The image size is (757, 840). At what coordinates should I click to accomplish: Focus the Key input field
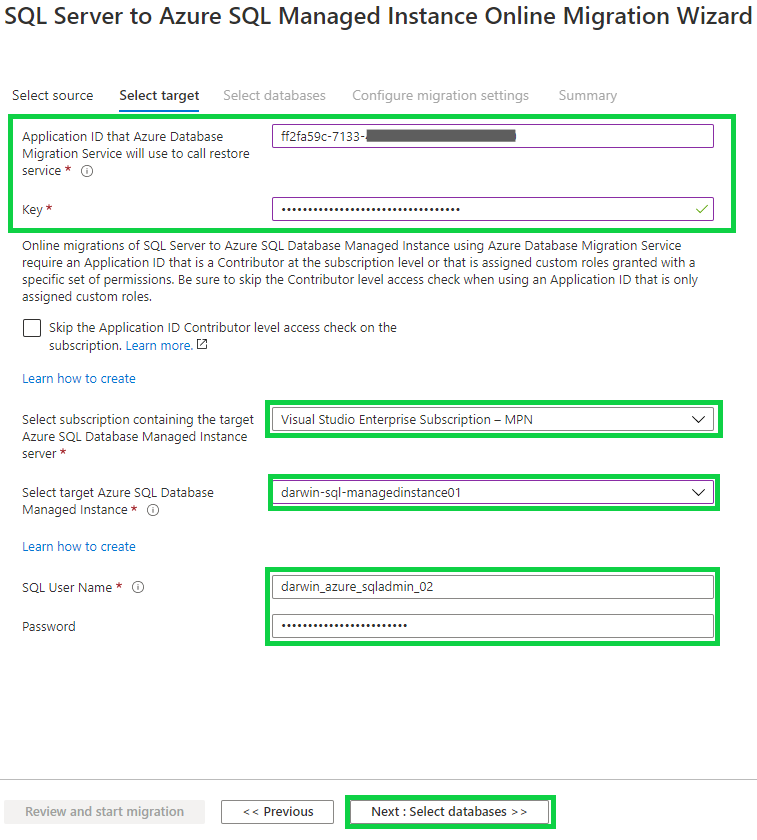click(x=493, y=209)
